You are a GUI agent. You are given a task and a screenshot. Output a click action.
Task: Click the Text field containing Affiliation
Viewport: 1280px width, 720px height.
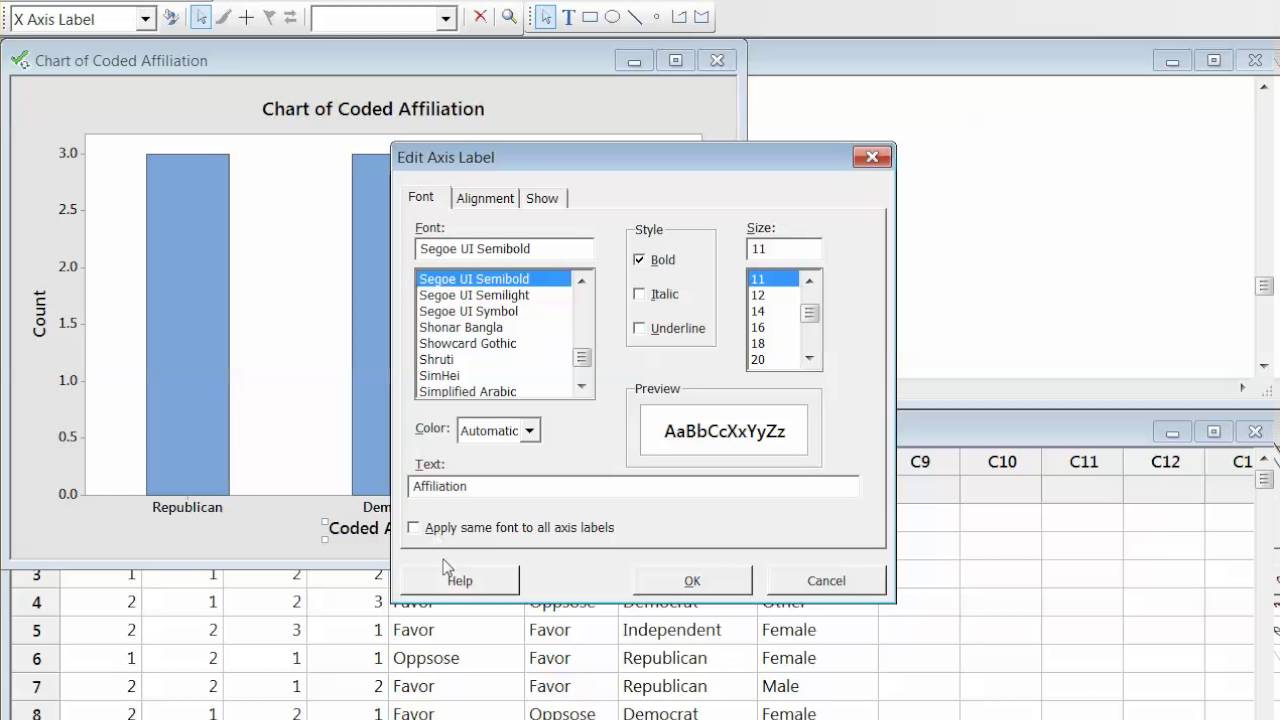pyautogui.click(x=634, y=486)
